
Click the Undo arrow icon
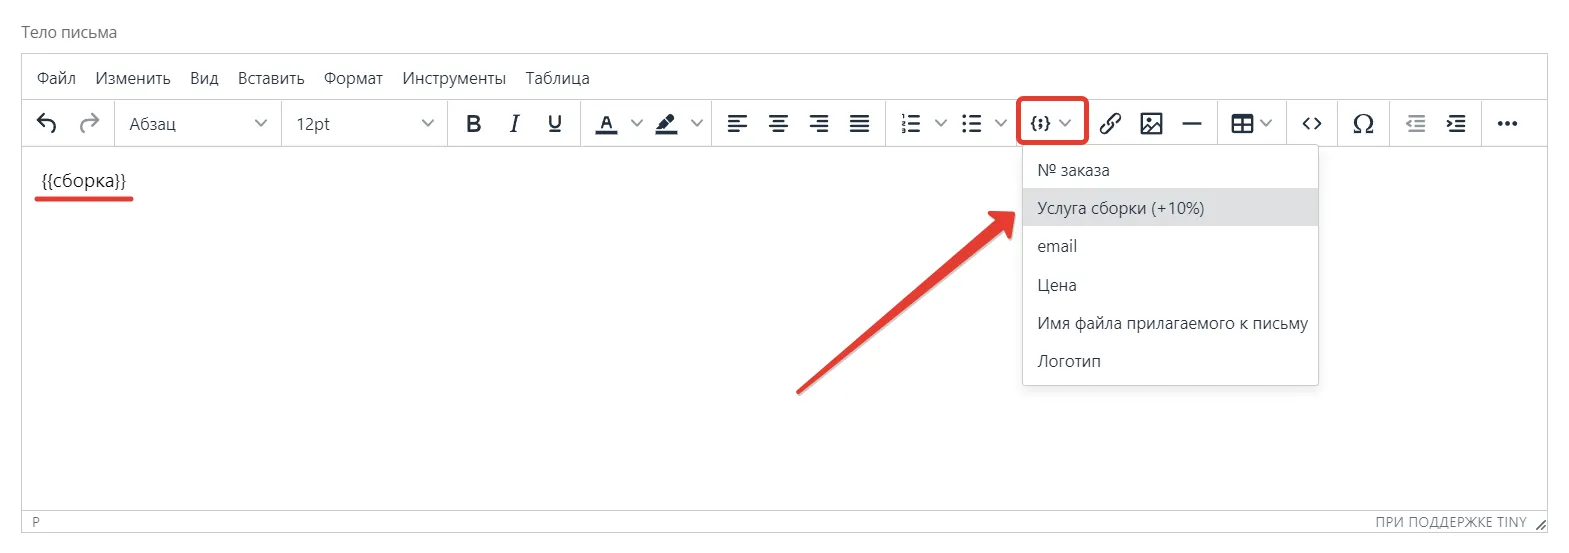(x=47, y=123)
